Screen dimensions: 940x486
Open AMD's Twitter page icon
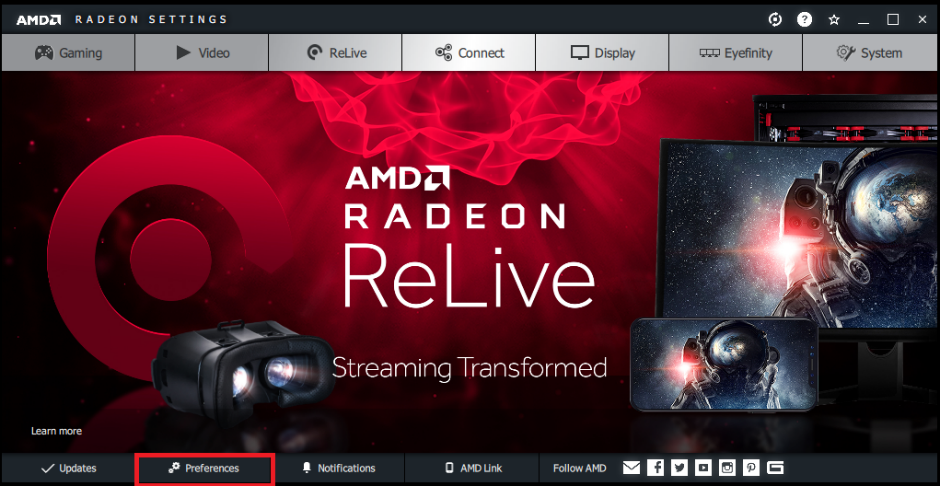tap(679, 467)
